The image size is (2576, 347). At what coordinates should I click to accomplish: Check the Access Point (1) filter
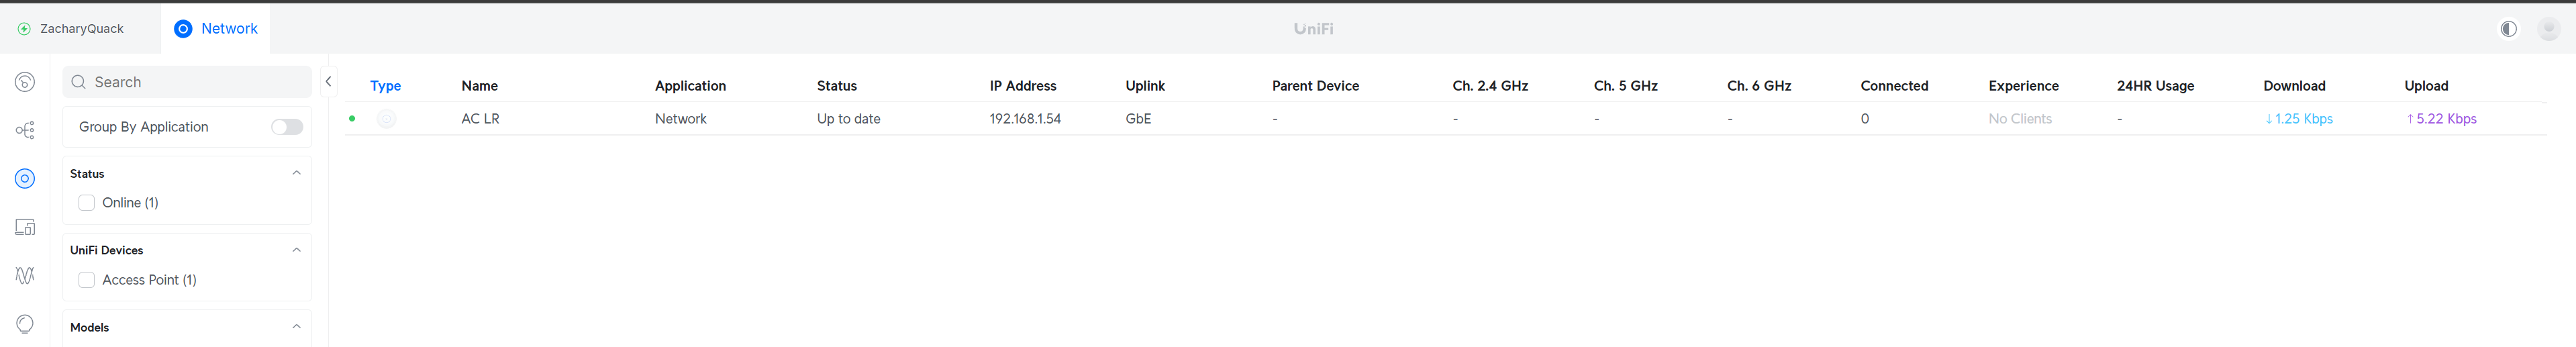click(87, 280)
